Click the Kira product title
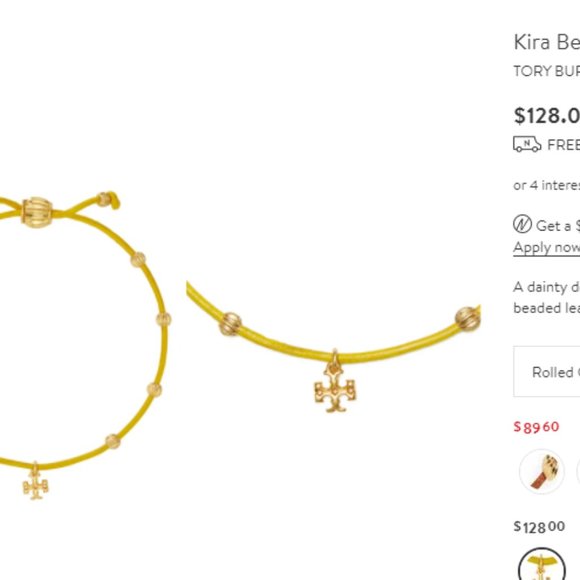 coord(547,42)
